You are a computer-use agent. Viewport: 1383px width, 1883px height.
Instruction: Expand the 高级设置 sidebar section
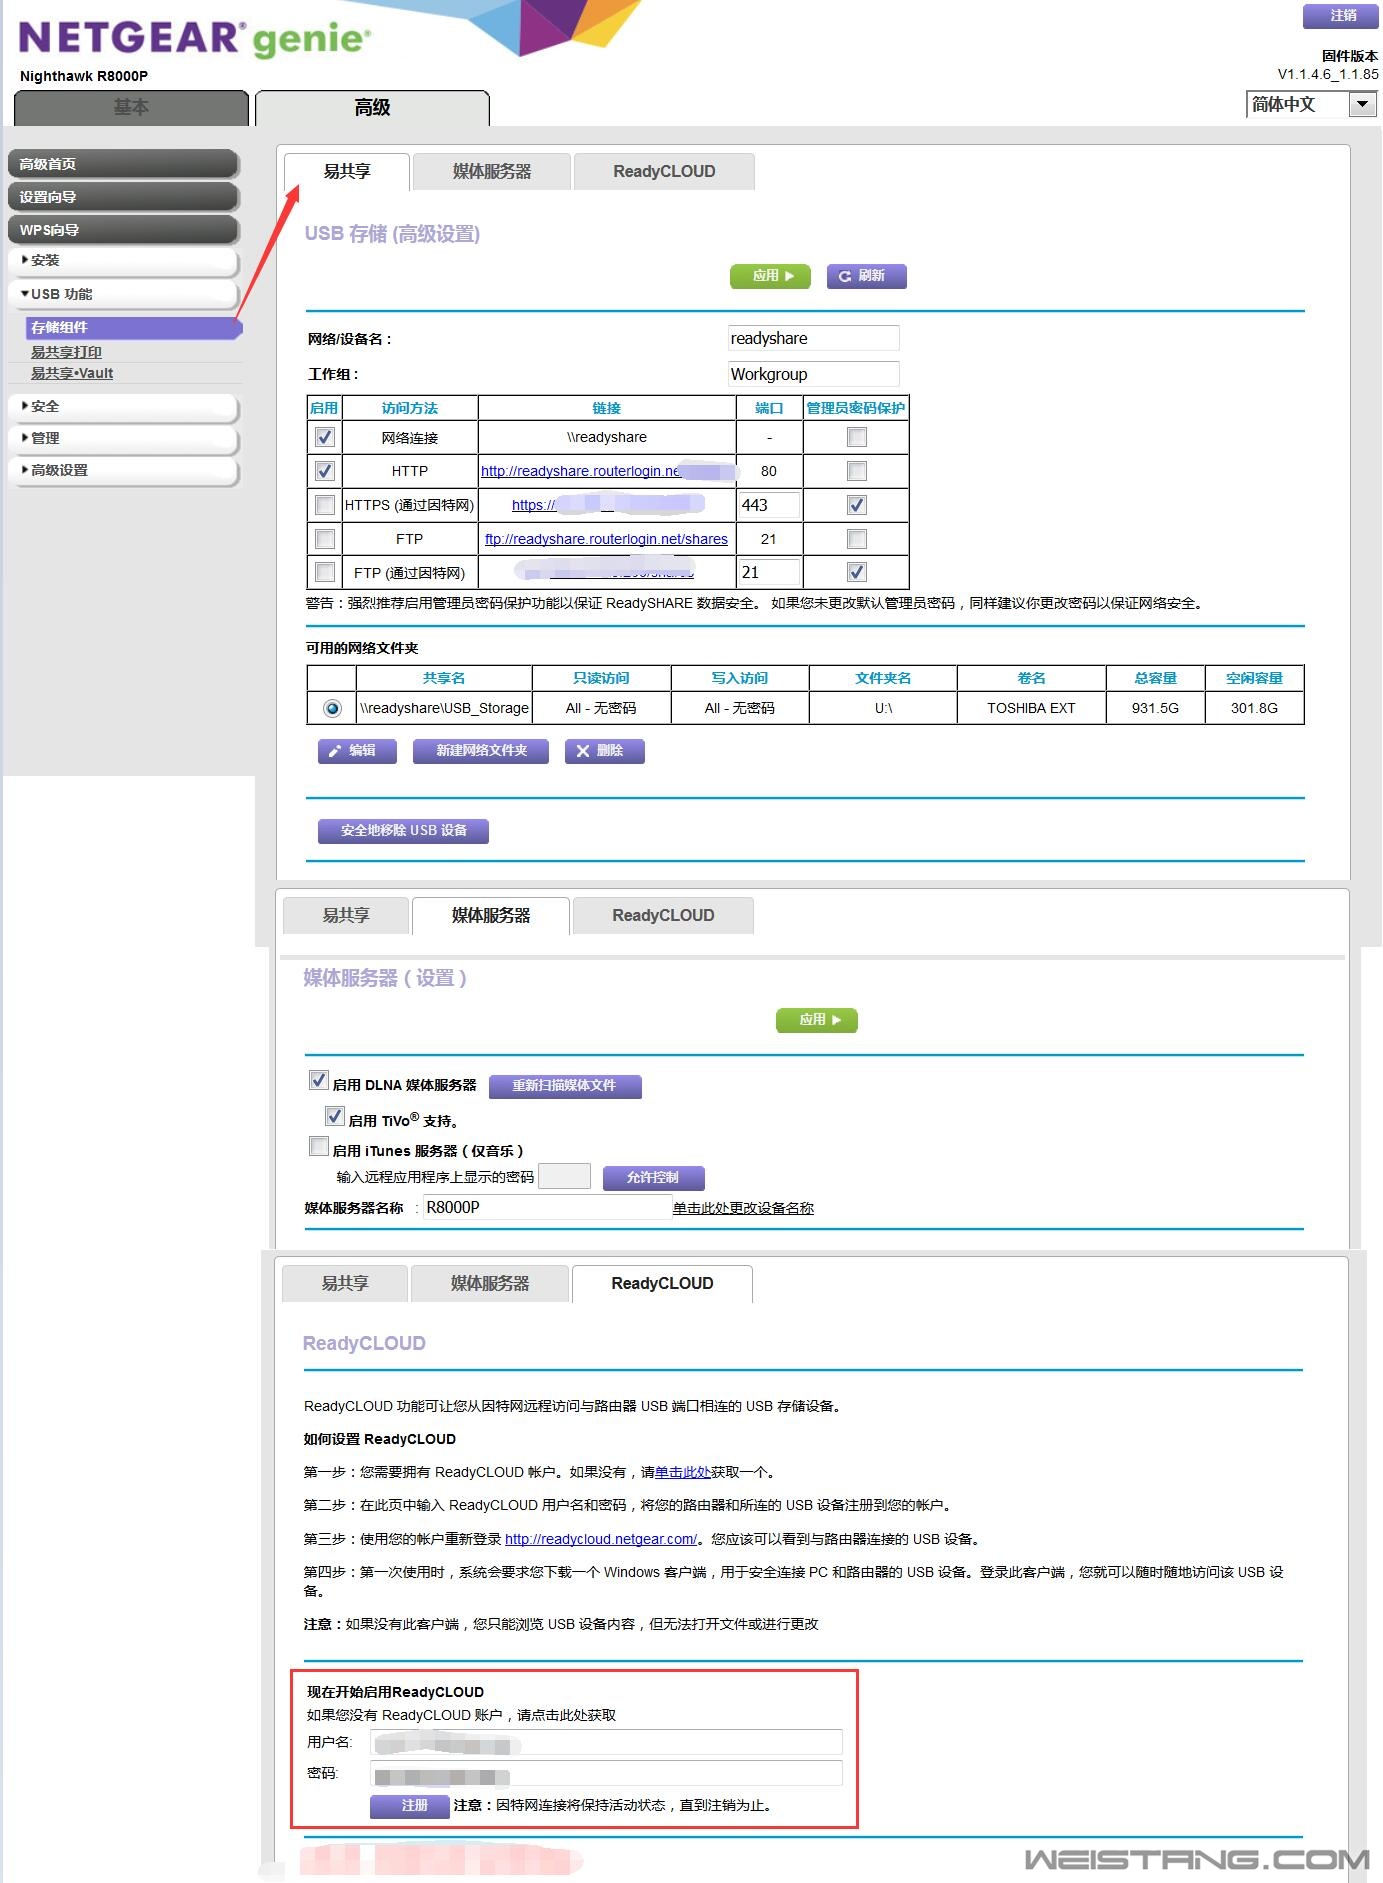coord(123,471)
